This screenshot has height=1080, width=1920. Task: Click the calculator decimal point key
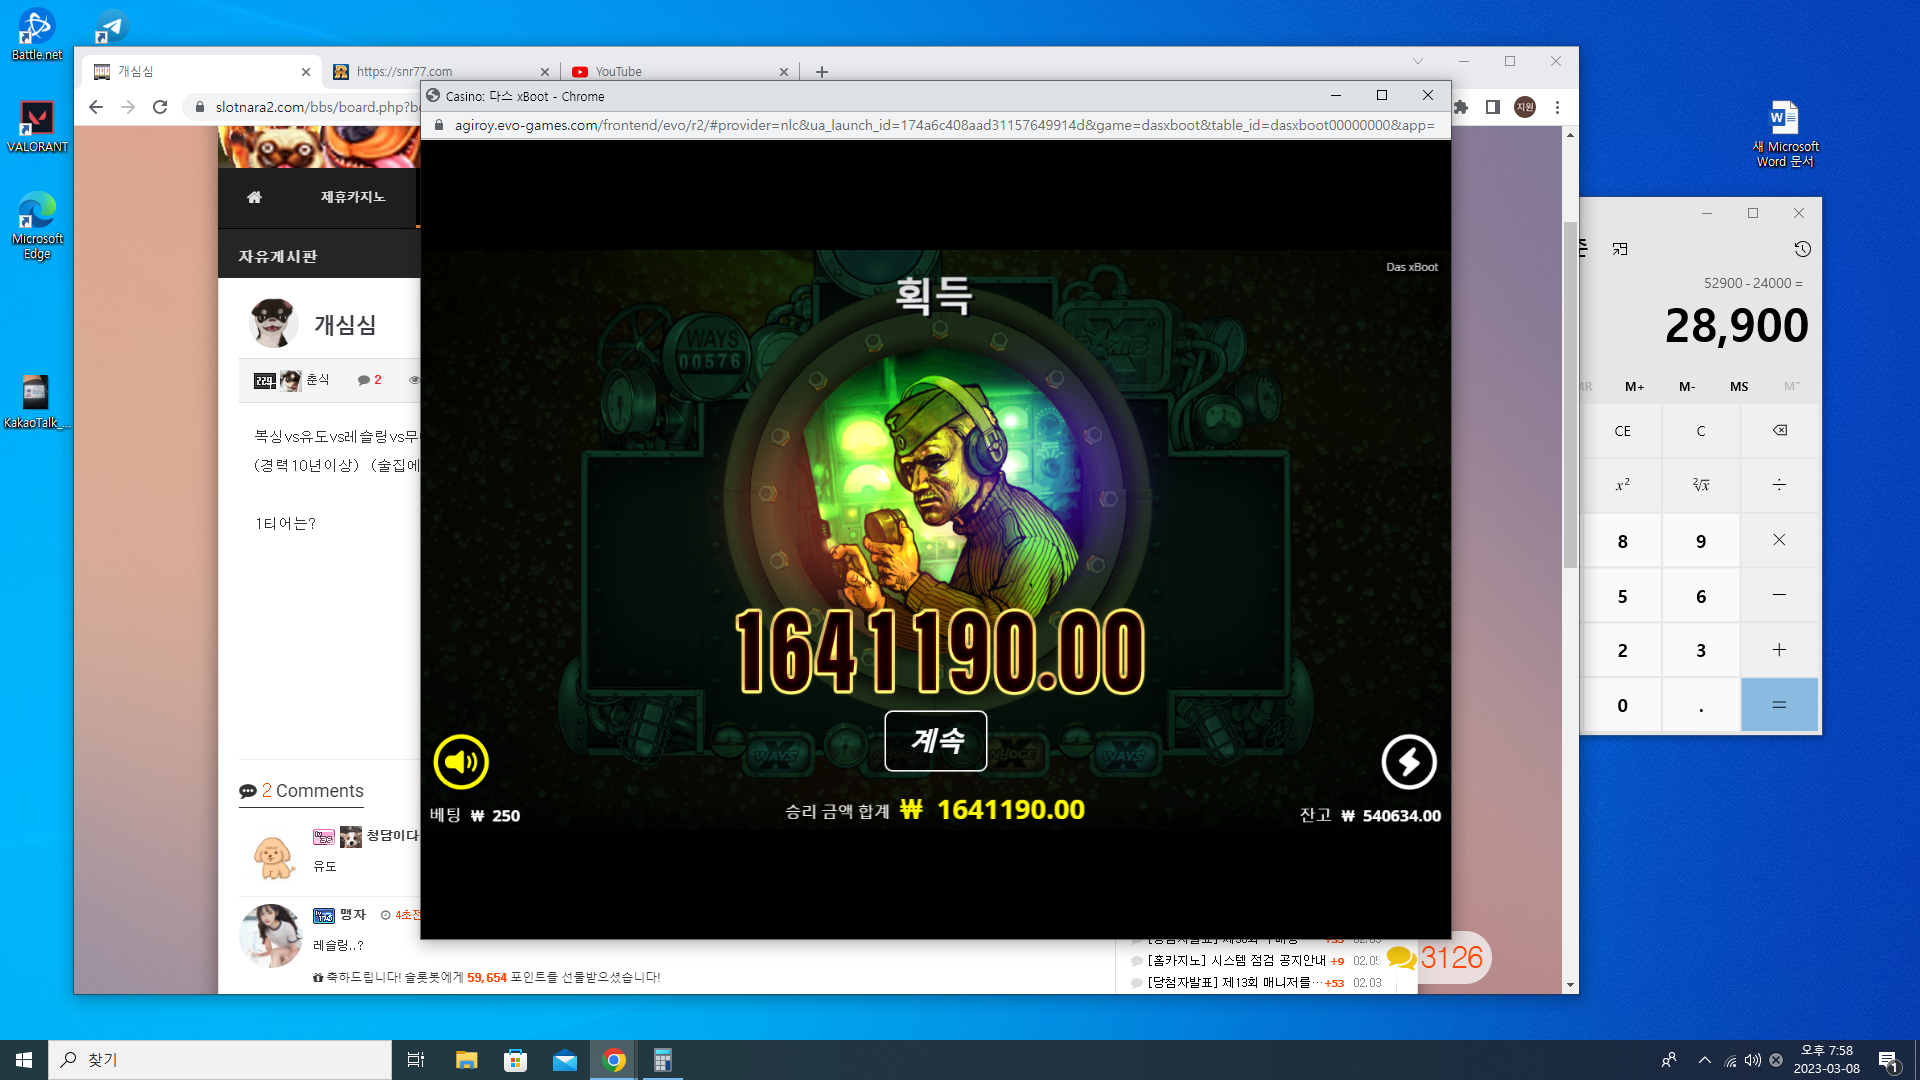coord(1701,705)
